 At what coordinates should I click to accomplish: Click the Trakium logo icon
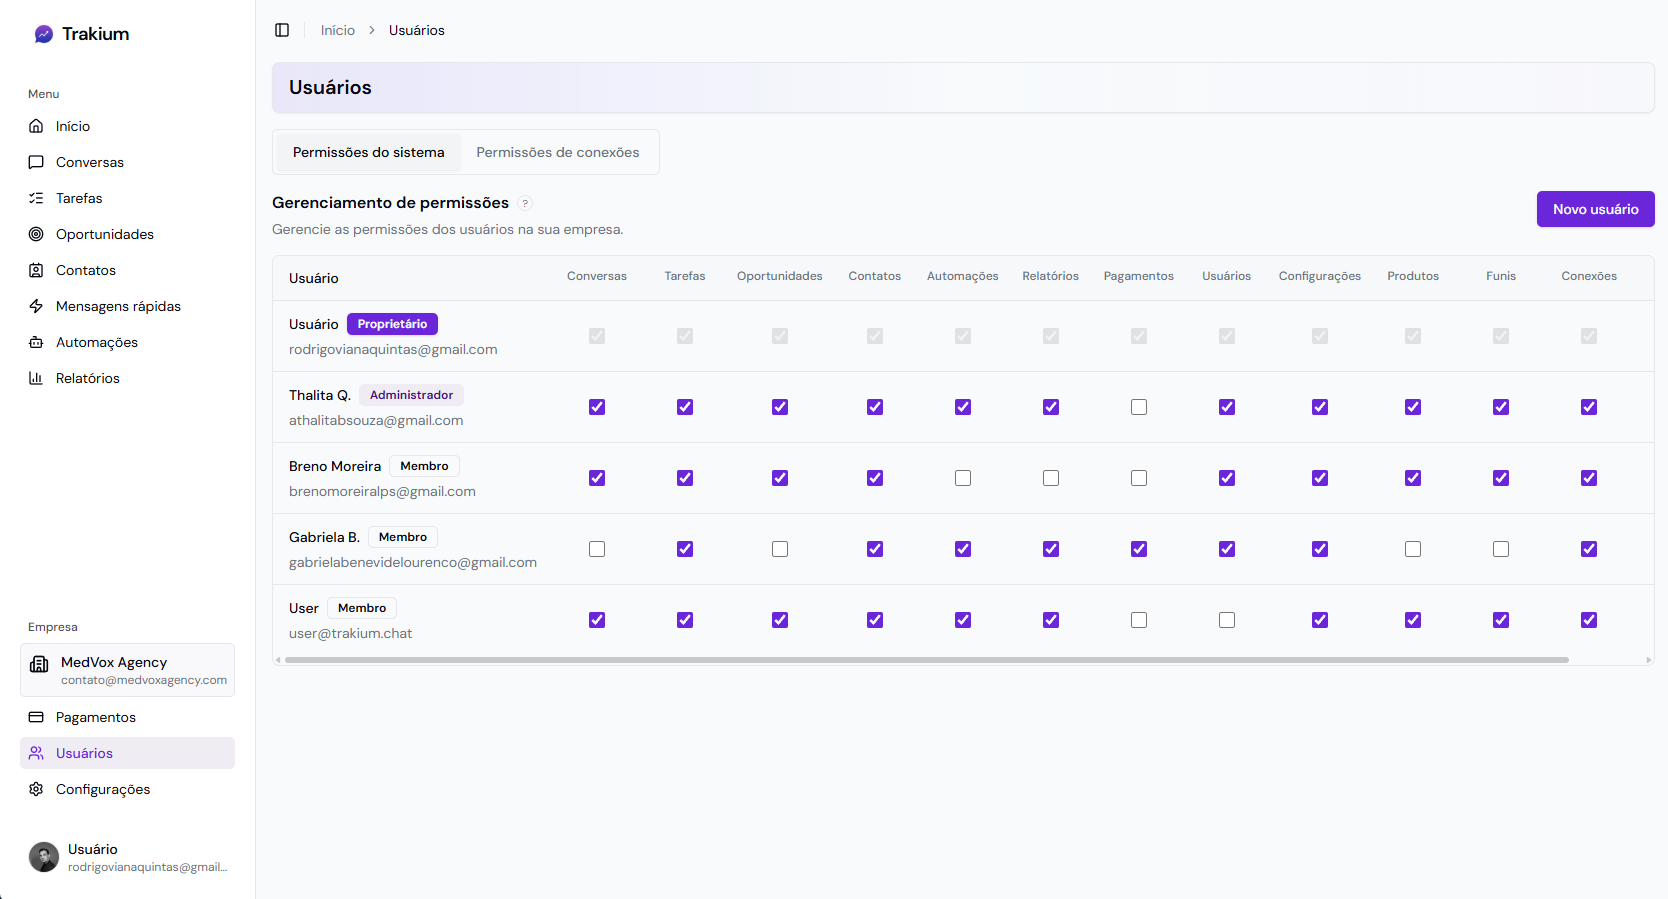43,34
